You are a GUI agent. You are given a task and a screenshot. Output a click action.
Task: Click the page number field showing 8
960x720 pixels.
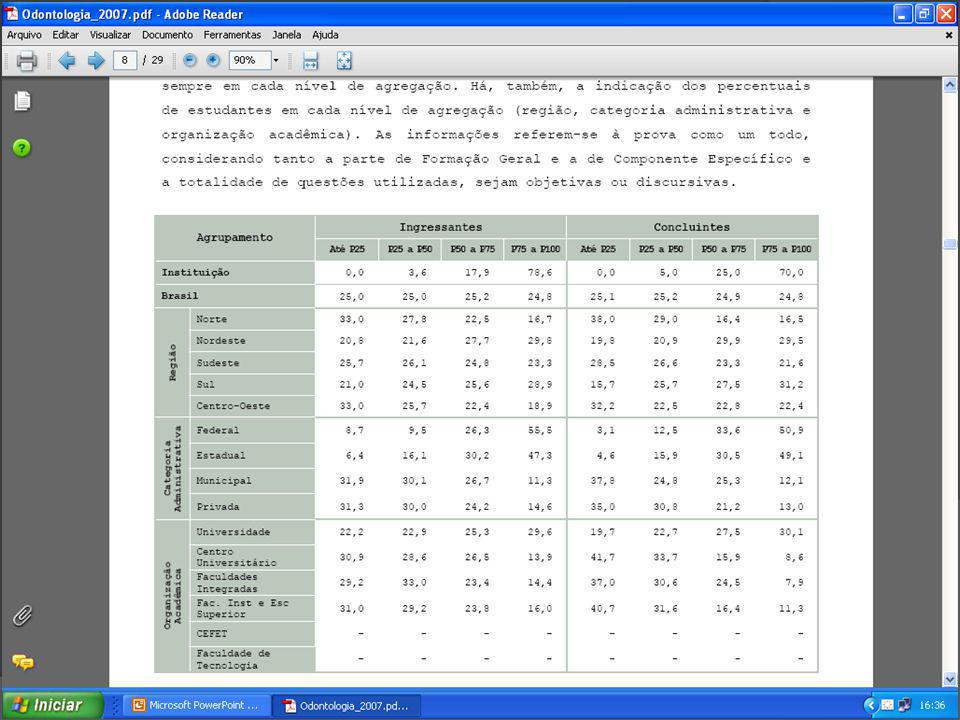[125, 60]
